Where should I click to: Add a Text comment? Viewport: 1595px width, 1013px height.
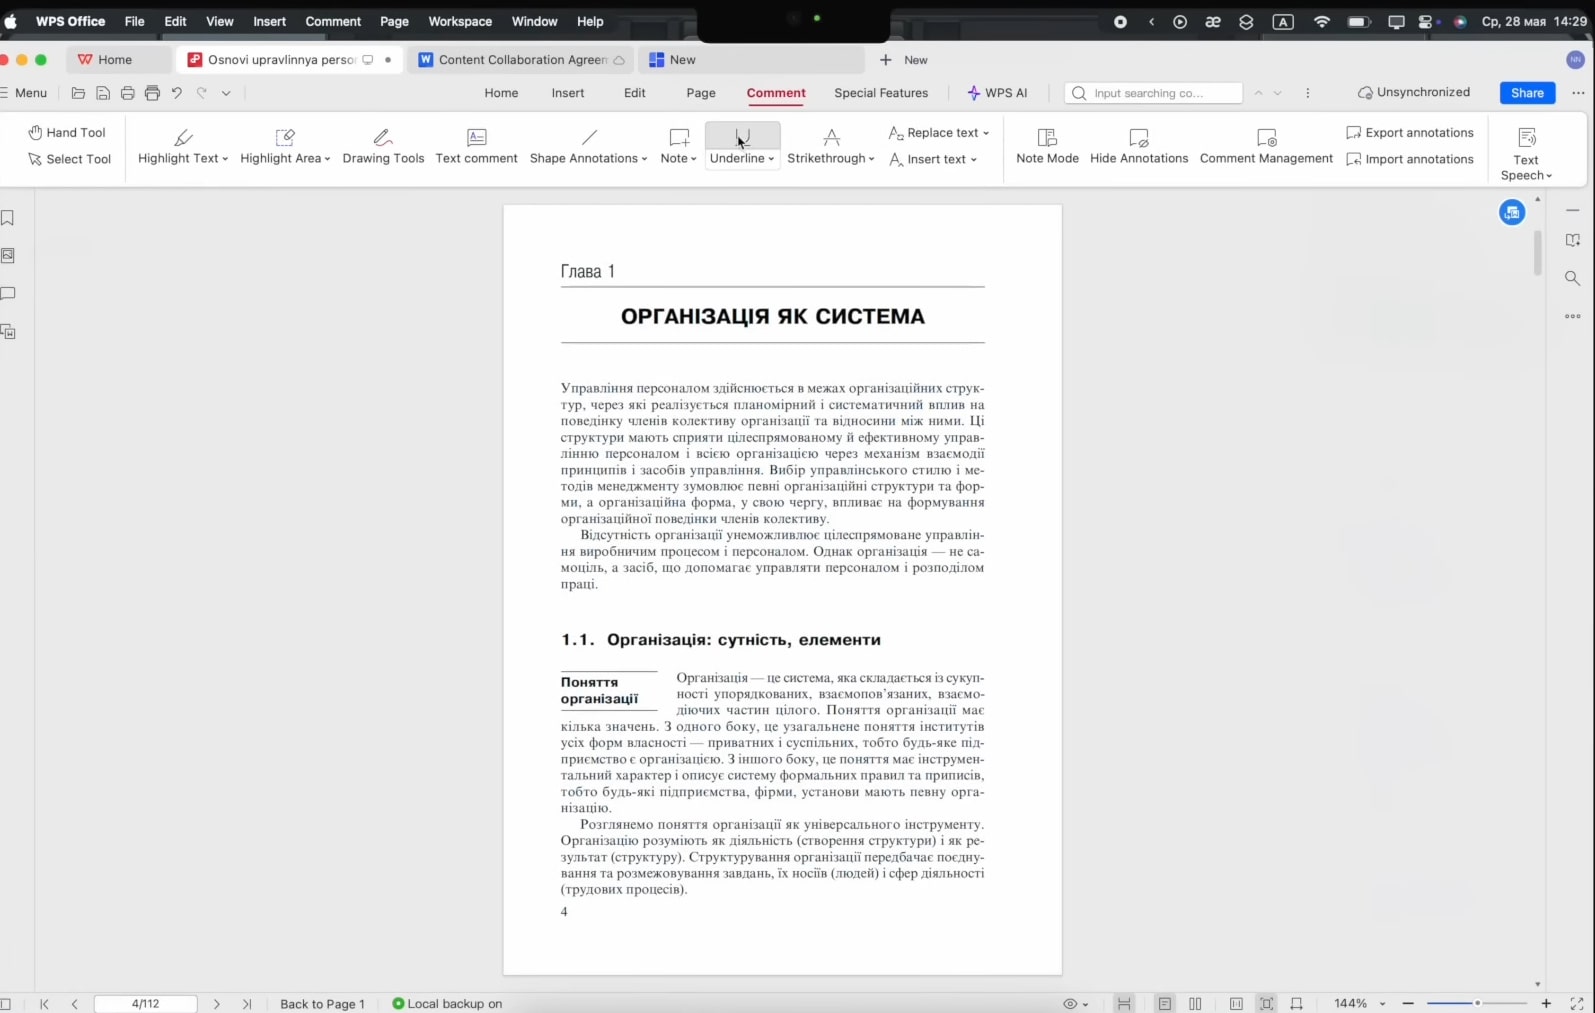[476, 146]
